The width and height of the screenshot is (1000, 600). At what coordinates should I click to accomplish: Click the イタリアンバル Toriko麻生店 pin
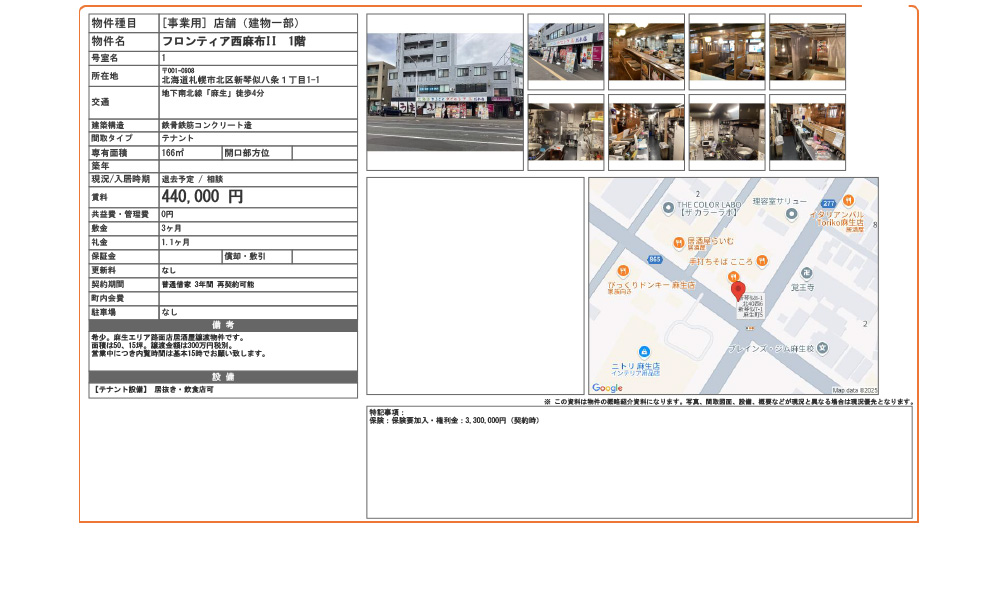point(848,201)
